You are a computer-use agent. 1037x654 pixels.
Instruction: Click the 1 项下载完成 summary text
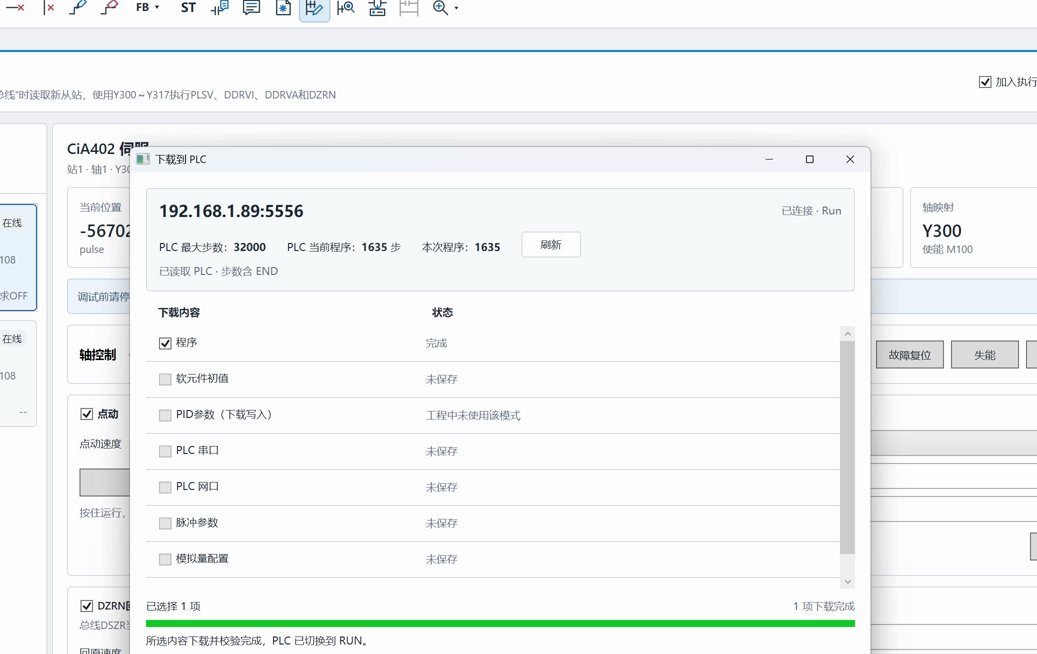point(824,606)
